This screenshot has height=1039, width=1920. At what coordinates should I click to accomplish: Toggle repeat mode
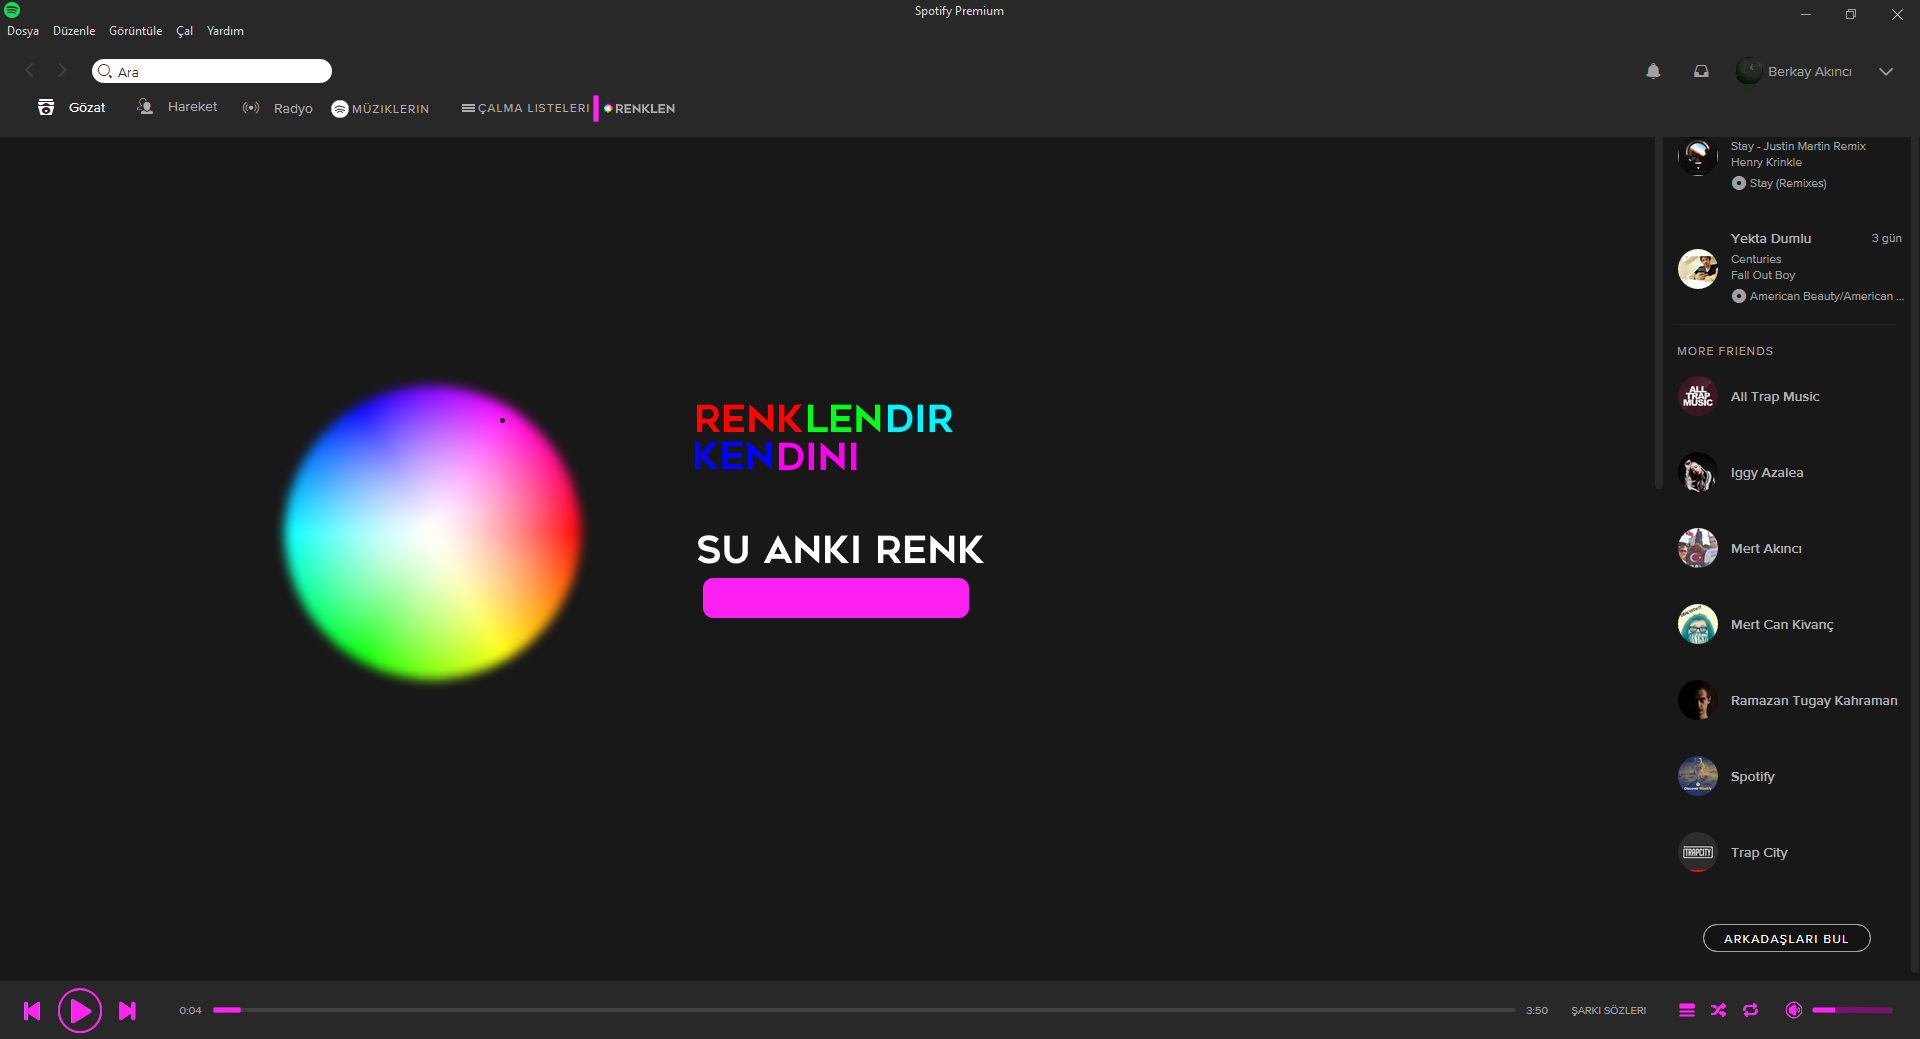[1750, 1010]
